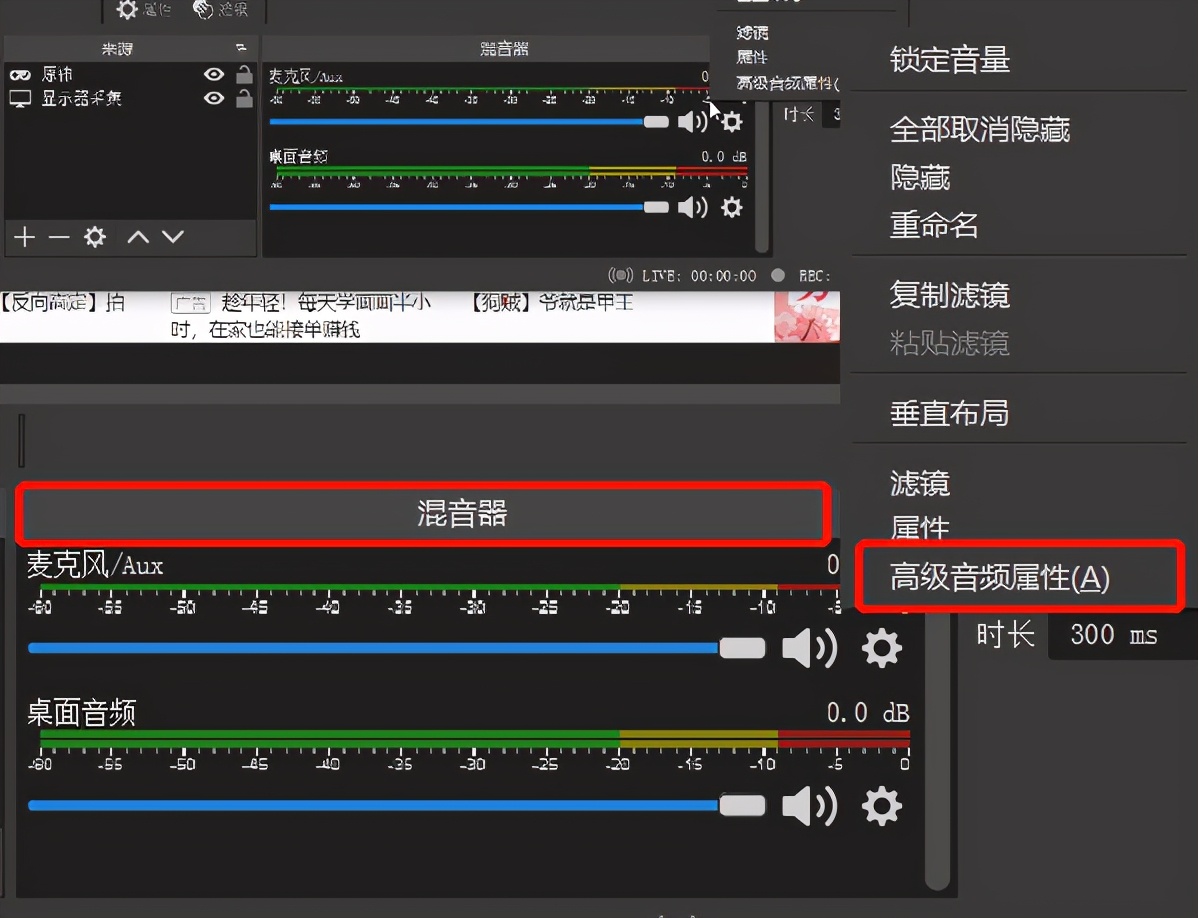This screenshot has height=918, width=1198.
Task: Move selected source down with the arrow icon
Action: tap(172, 237)
